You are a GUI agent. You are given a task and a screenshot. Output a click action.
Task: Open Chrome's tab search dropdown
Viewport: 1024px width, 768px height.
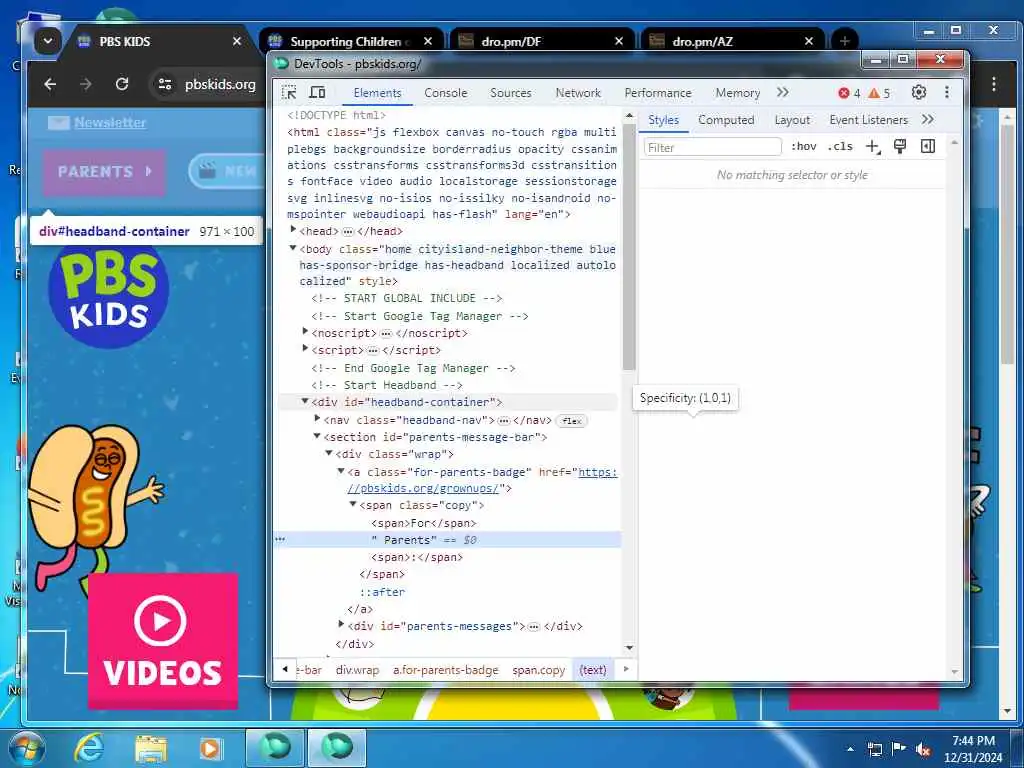(x=48, y=41)
